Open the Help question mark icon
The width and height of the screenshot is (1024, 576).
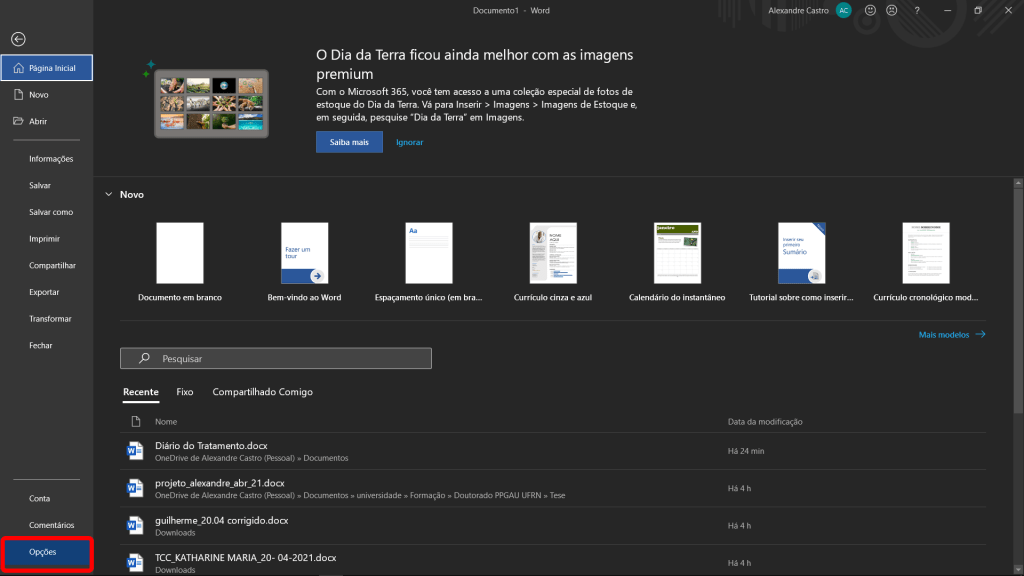click(916, 10)
